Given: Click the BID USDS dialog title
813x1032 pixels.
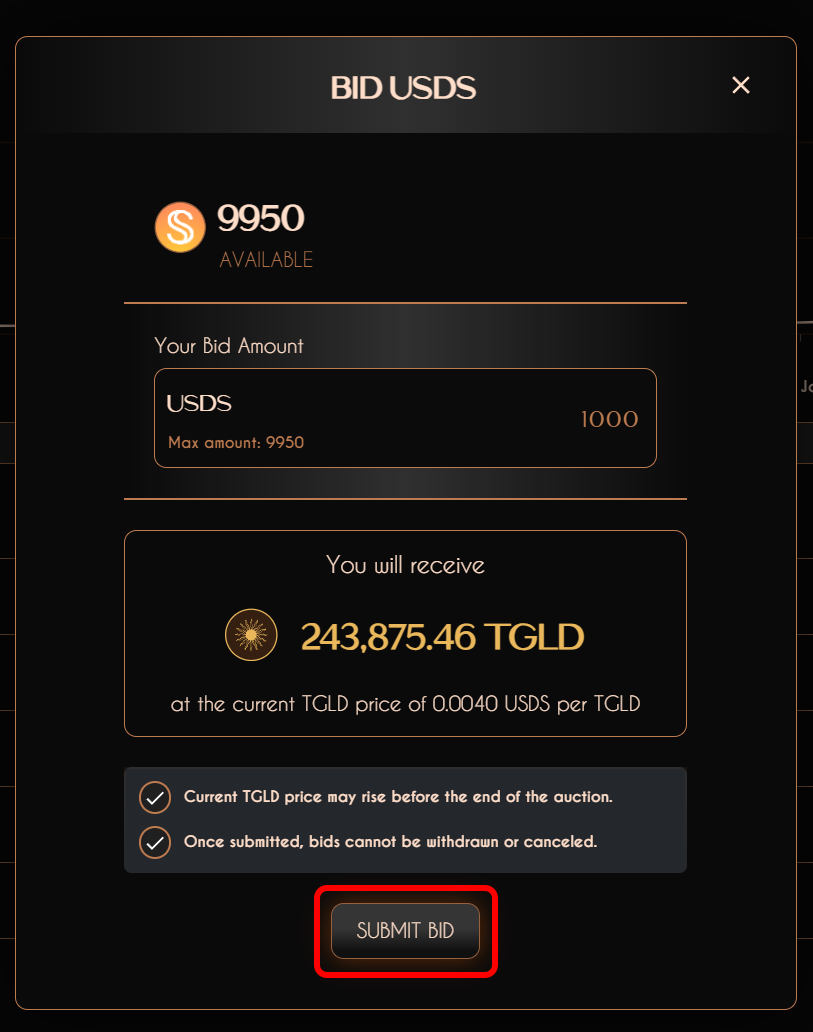Looking at the screenshot, I should (403, 89).
